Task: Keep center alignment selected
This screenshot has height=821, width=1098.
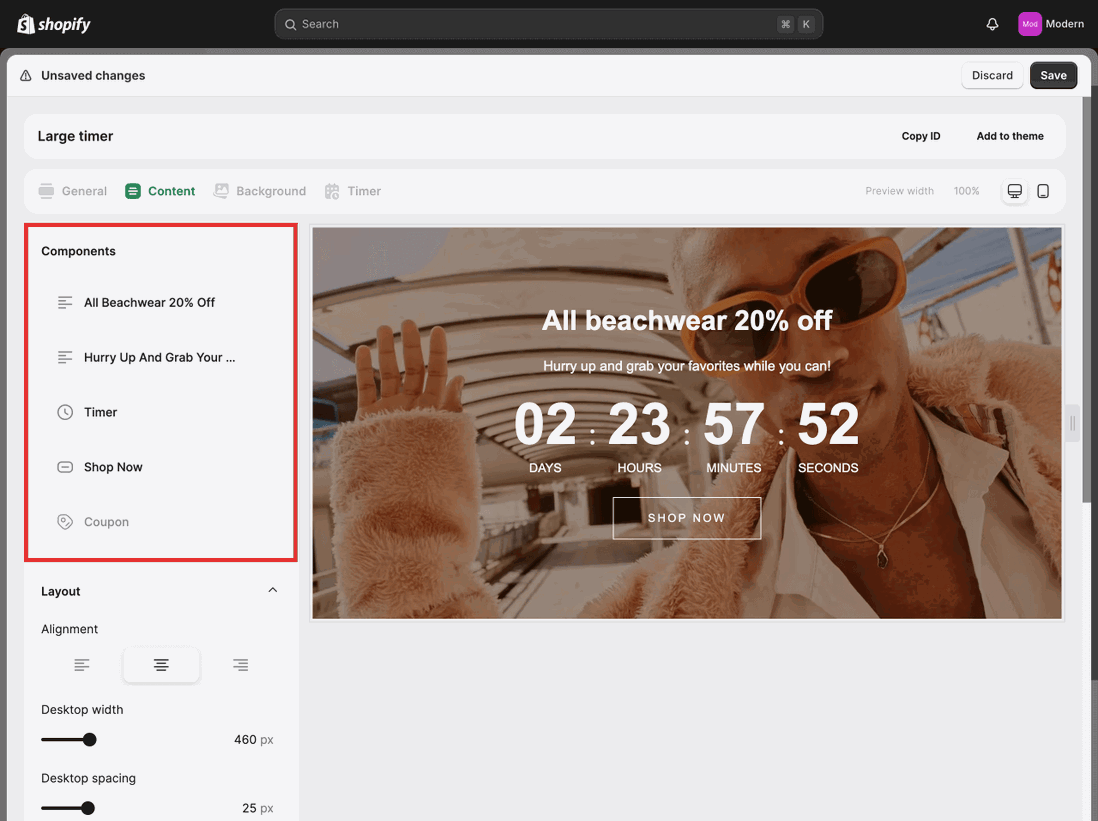Action: (x=161, y=664)
